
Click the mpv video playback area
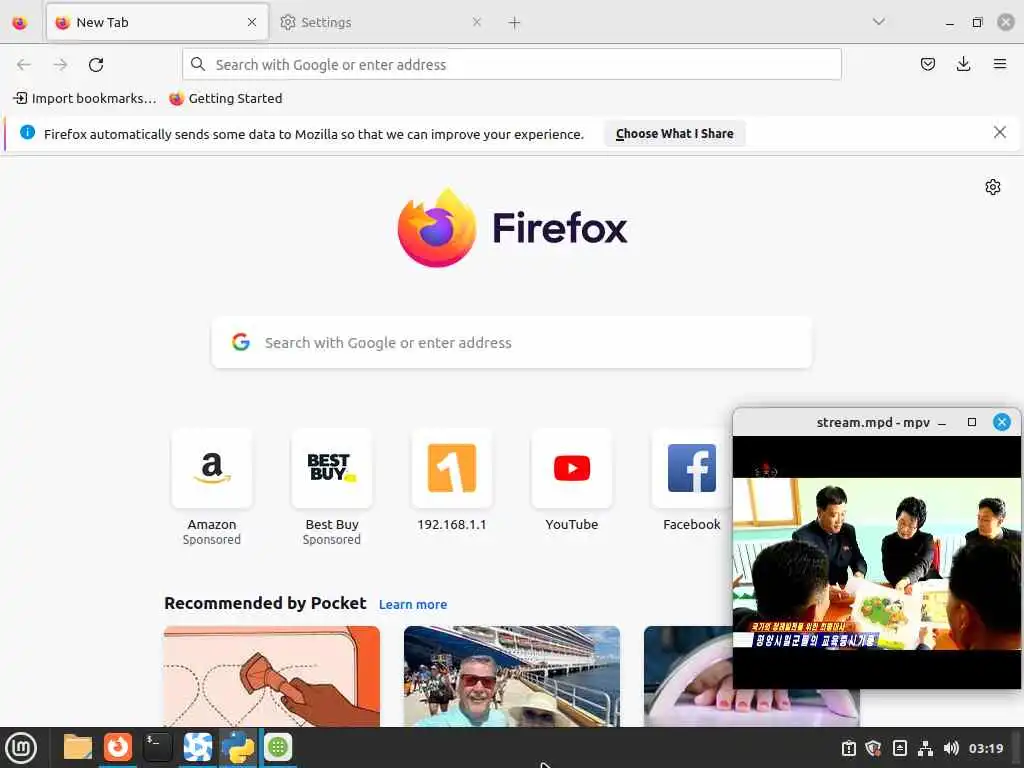click(x=876, y=562)
